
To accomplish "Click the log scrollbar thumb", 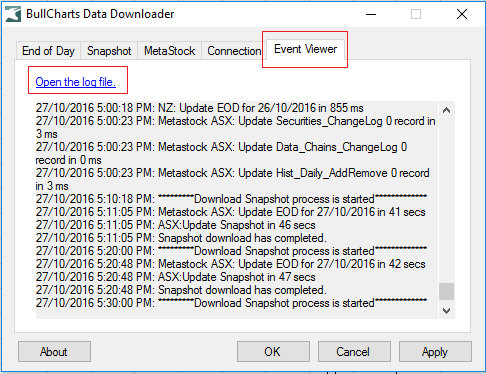I will coord(447,291).
